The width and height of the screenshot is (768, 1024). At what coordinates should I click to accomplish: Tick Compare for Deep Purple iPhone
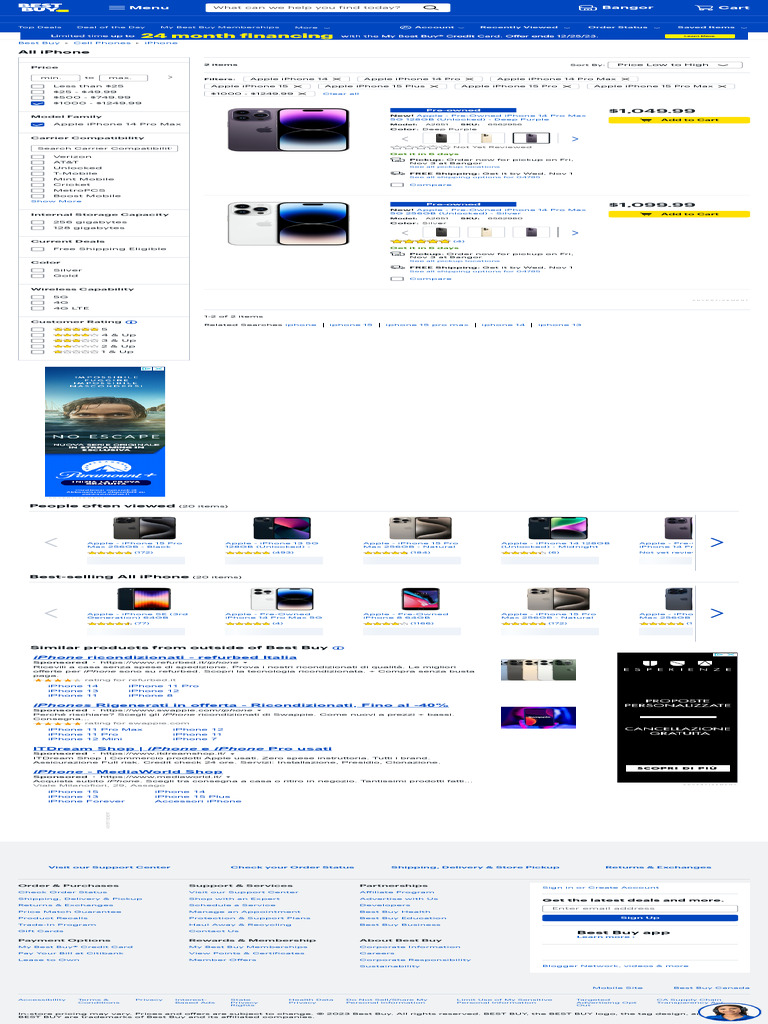pos(396,185)
